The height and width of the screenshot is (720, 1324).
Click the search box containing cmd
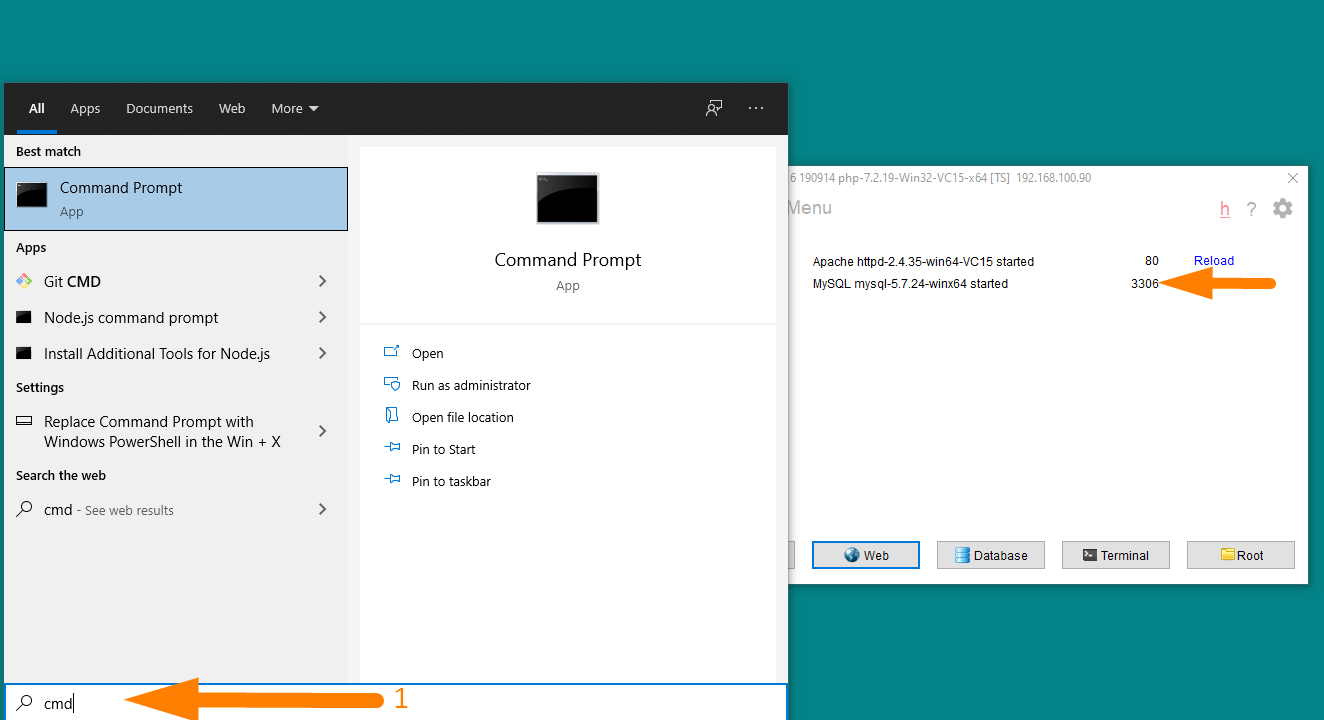click(396, 702)
